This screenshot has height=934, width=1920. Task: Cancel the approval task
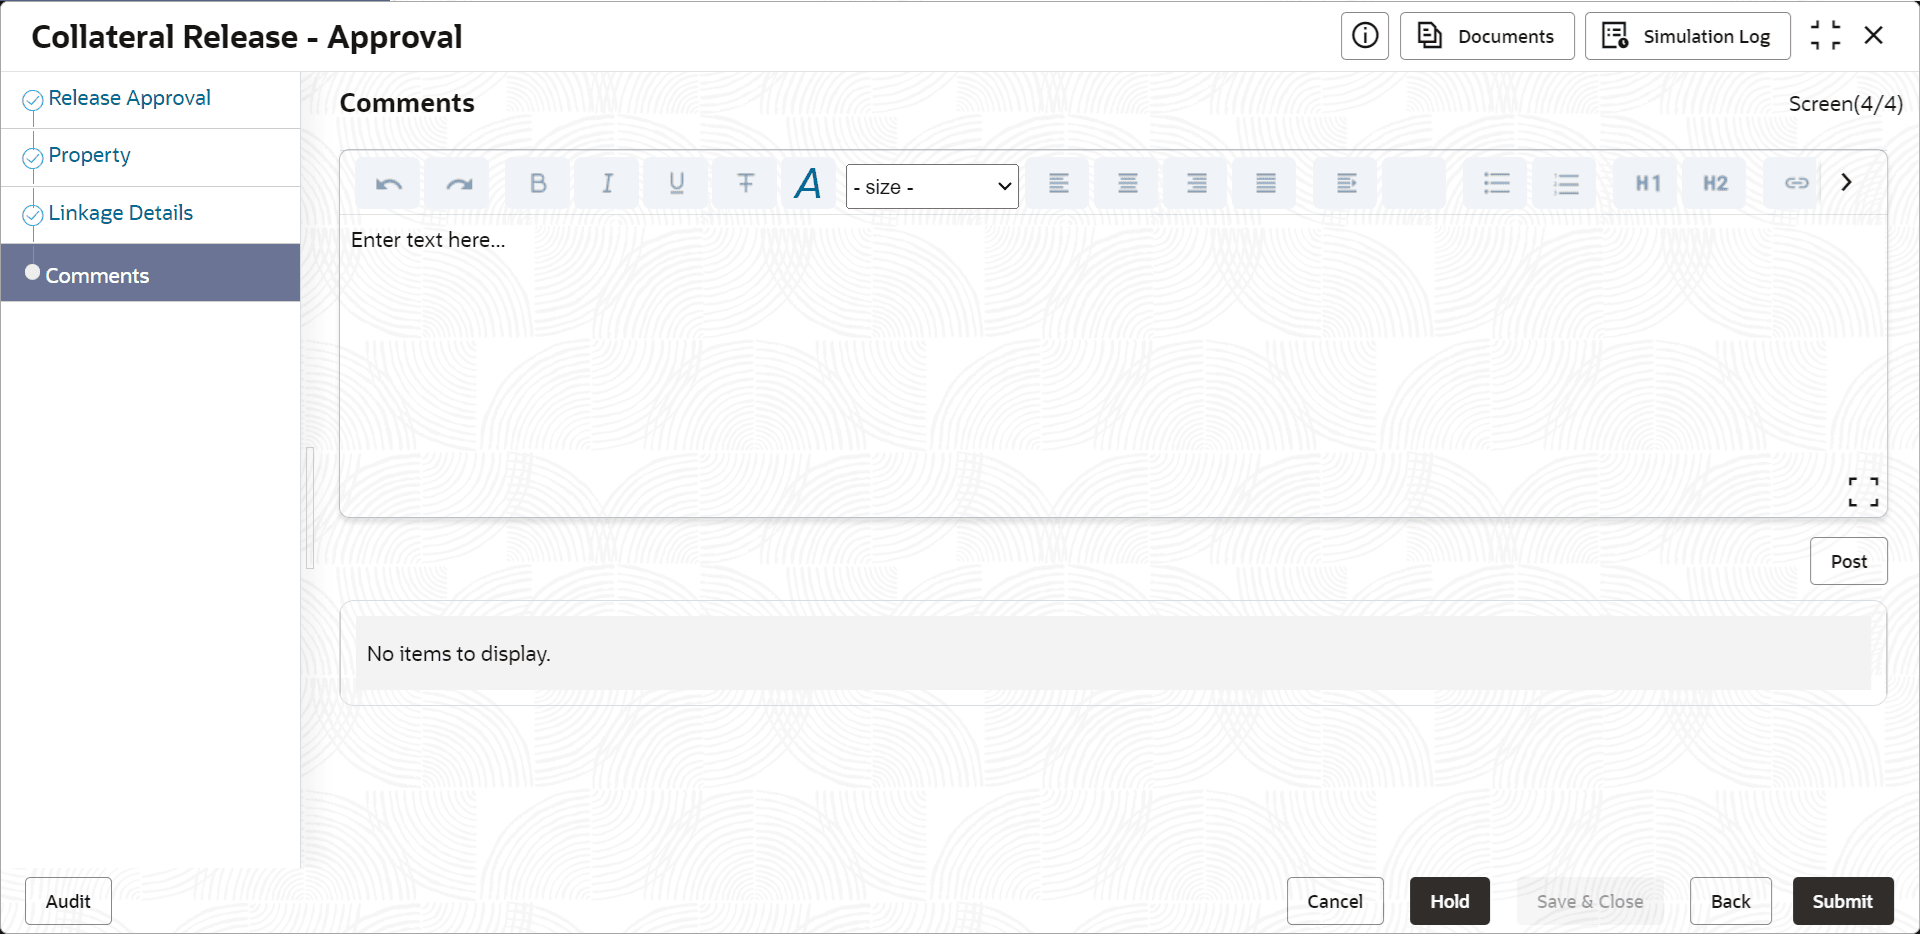pos(1335,901)
